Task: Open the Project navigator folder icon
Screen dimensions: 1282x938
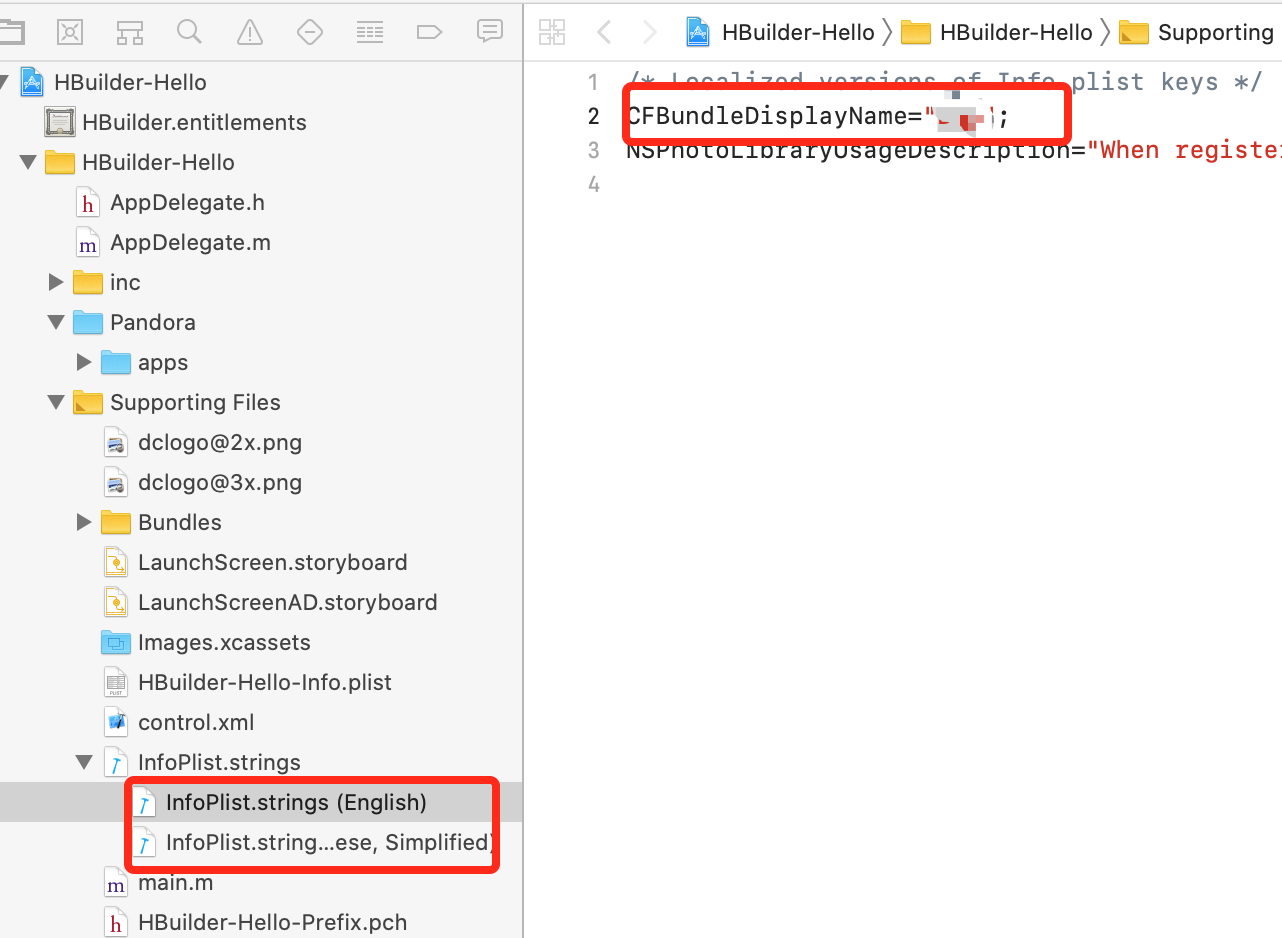Action: pyautogui.click(x=11, y=32)
